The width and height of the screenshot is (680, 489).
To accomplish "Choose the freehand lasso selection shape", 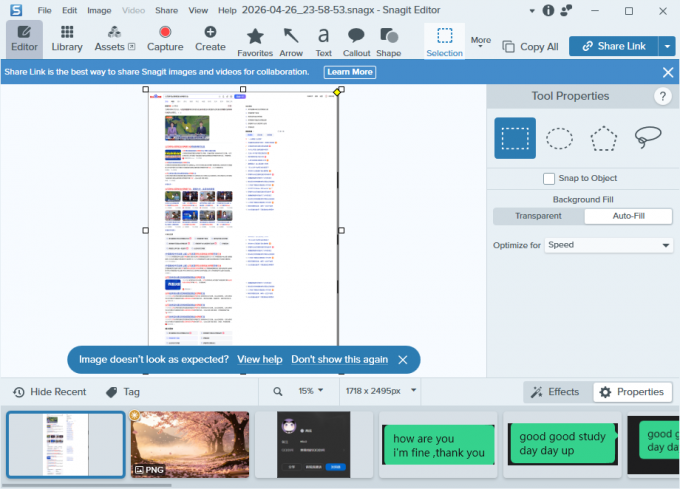I will [648, 137].
